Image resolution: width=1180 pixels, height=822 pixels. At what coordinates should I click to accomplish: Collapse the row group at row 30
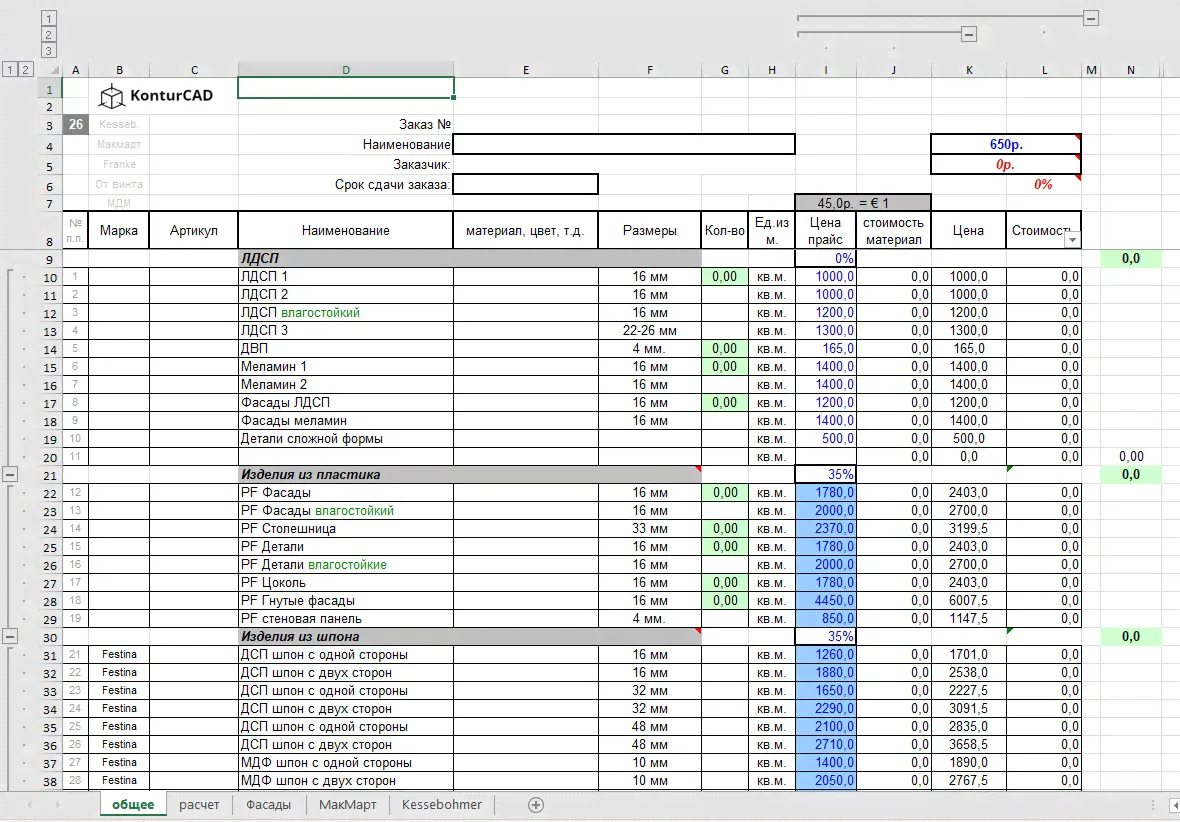tap(10, 636)
